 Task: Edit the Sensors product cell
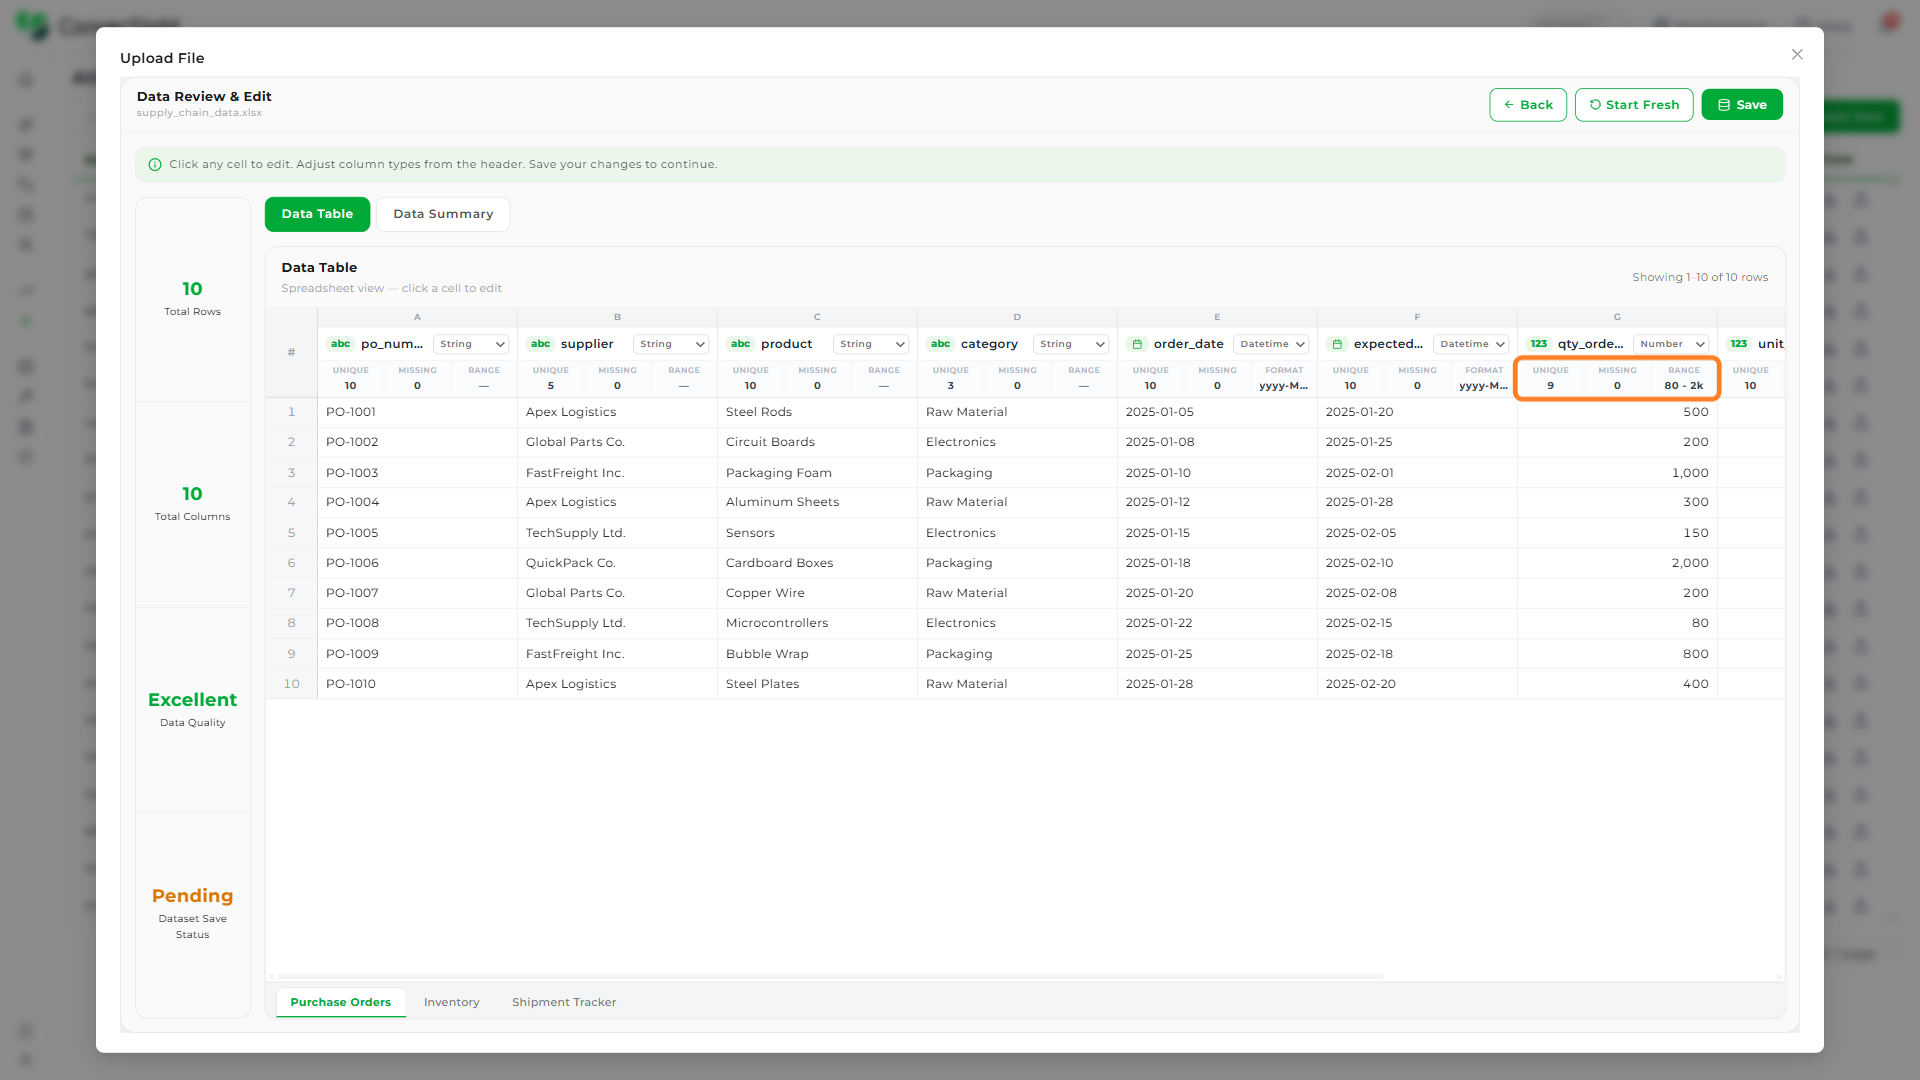[817, 533]
